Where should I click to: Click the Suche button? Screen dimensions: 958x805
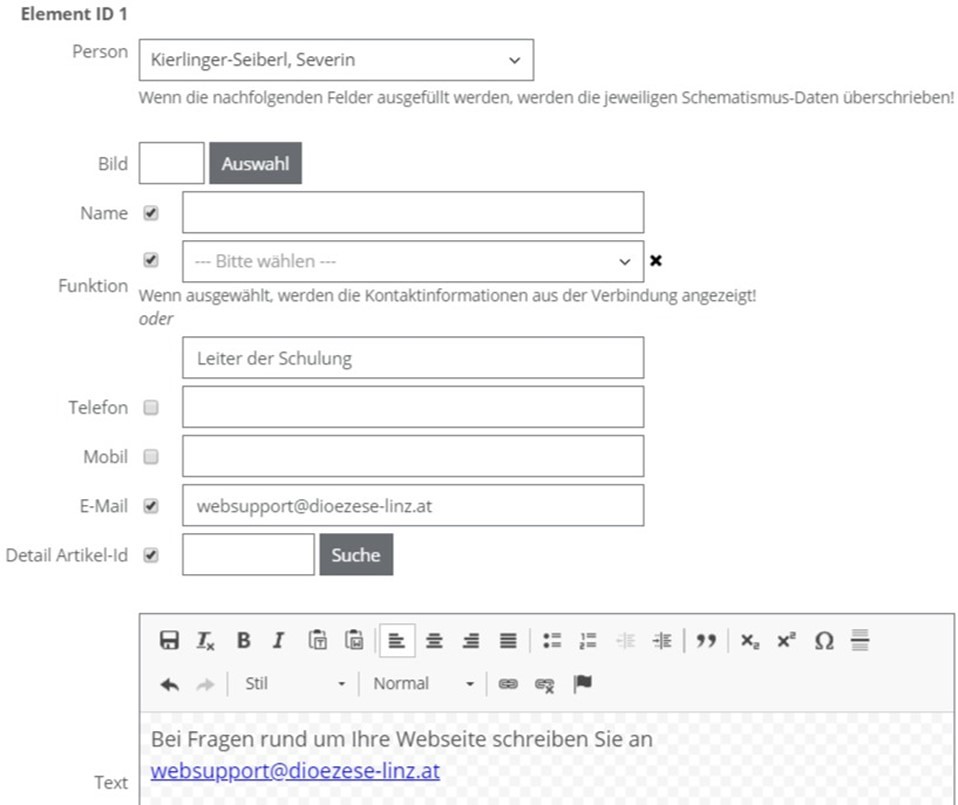356,555
